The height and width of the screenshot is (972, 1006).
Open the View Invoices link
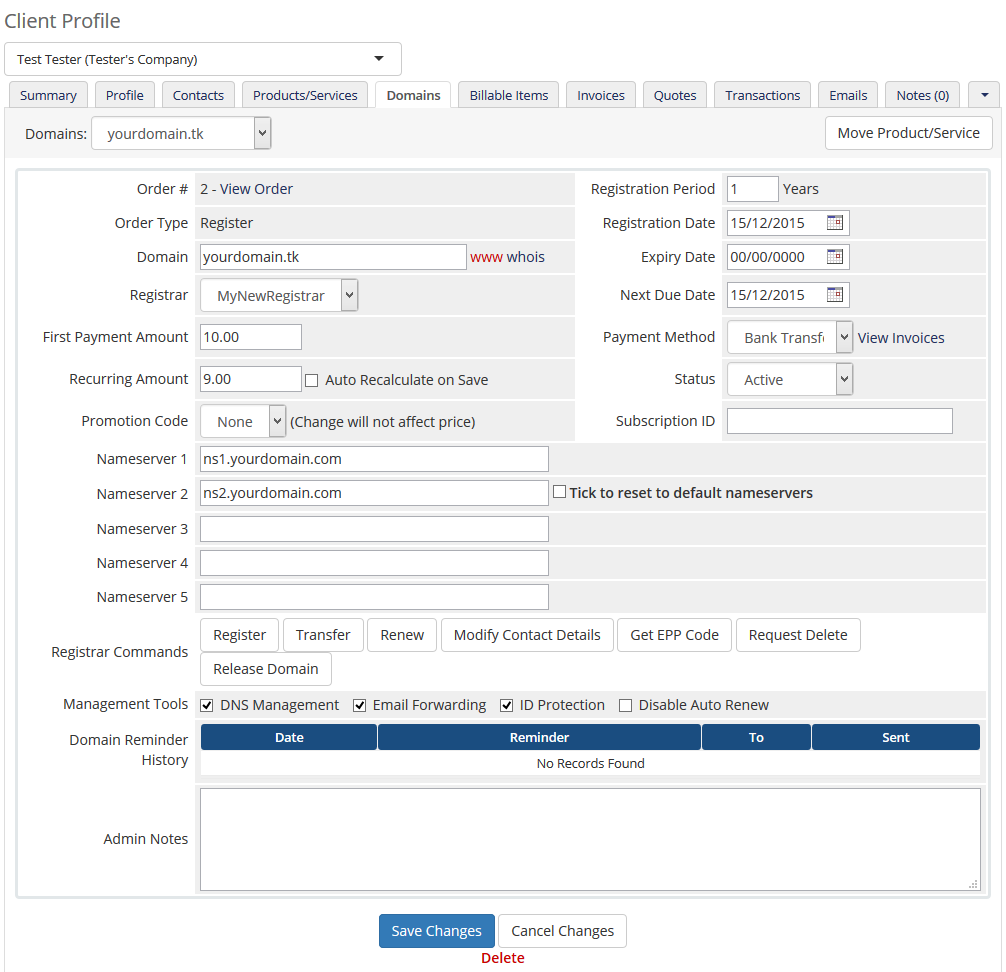coord(901,338)
